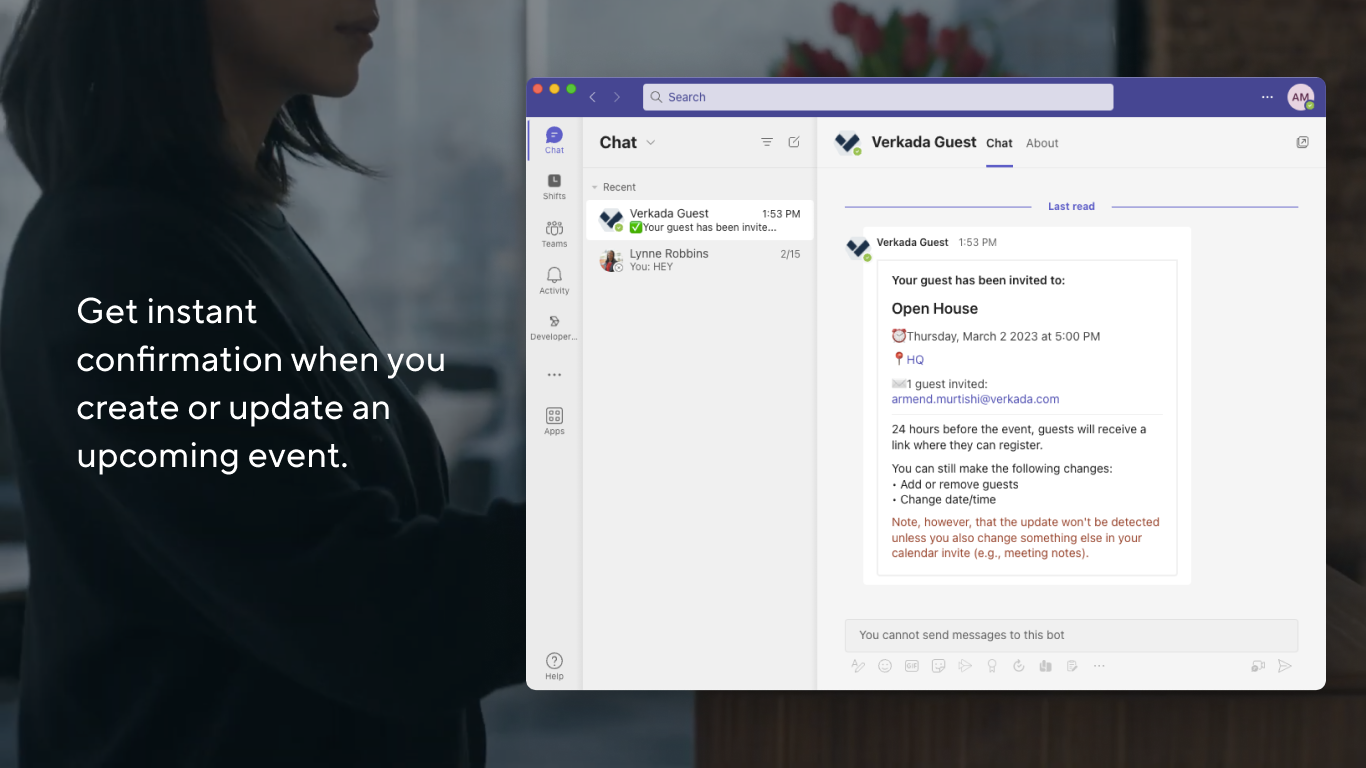Click the 2/15 date on Lynne Robbins row
This screenshot has height=768, width=1366.
click(x=790, y=254)
